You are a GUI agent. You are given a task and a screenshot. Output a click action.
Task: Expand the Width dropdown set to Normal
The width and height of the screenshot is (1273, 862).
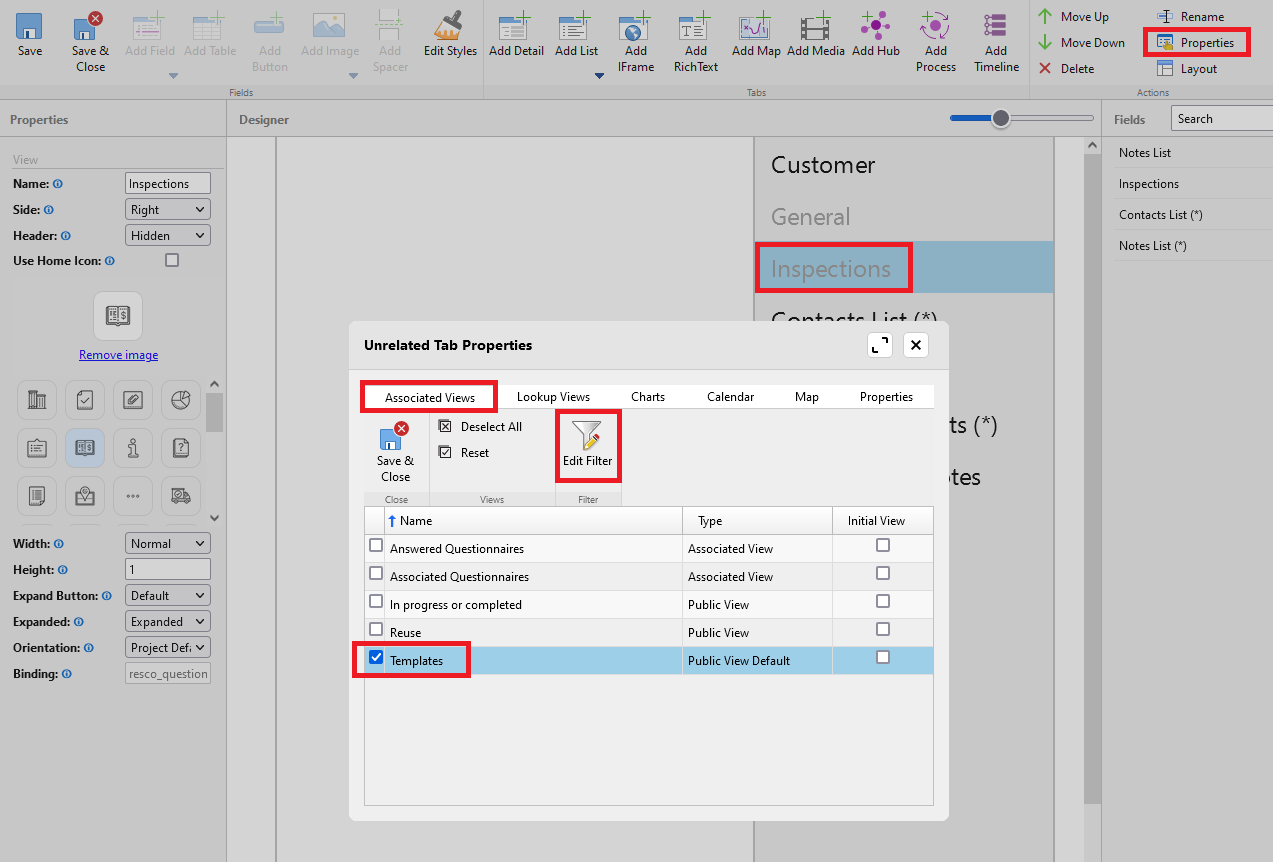(x=168, y=544)
